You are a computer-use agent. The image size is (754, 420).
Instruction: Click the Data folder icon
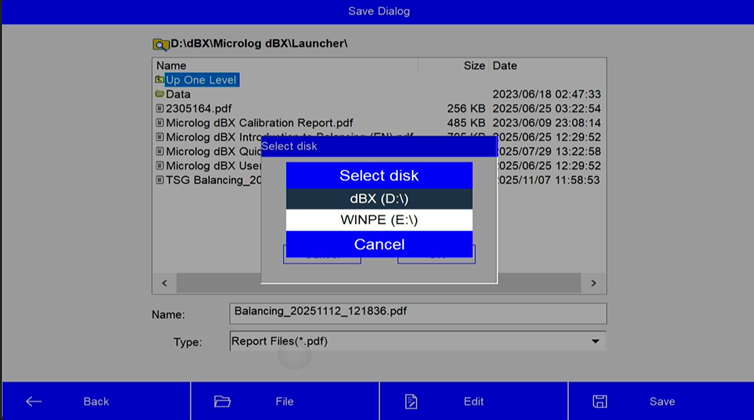click(x=160, y=94)
